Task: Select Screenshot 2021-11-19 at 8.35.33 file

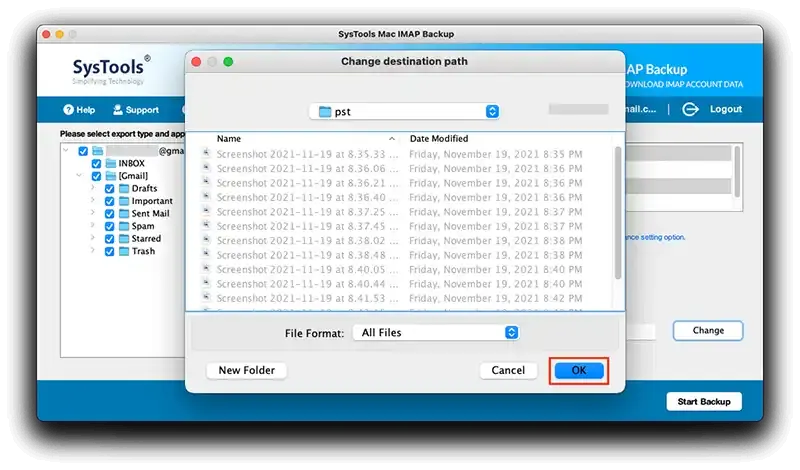Action: tap(307, 154)
